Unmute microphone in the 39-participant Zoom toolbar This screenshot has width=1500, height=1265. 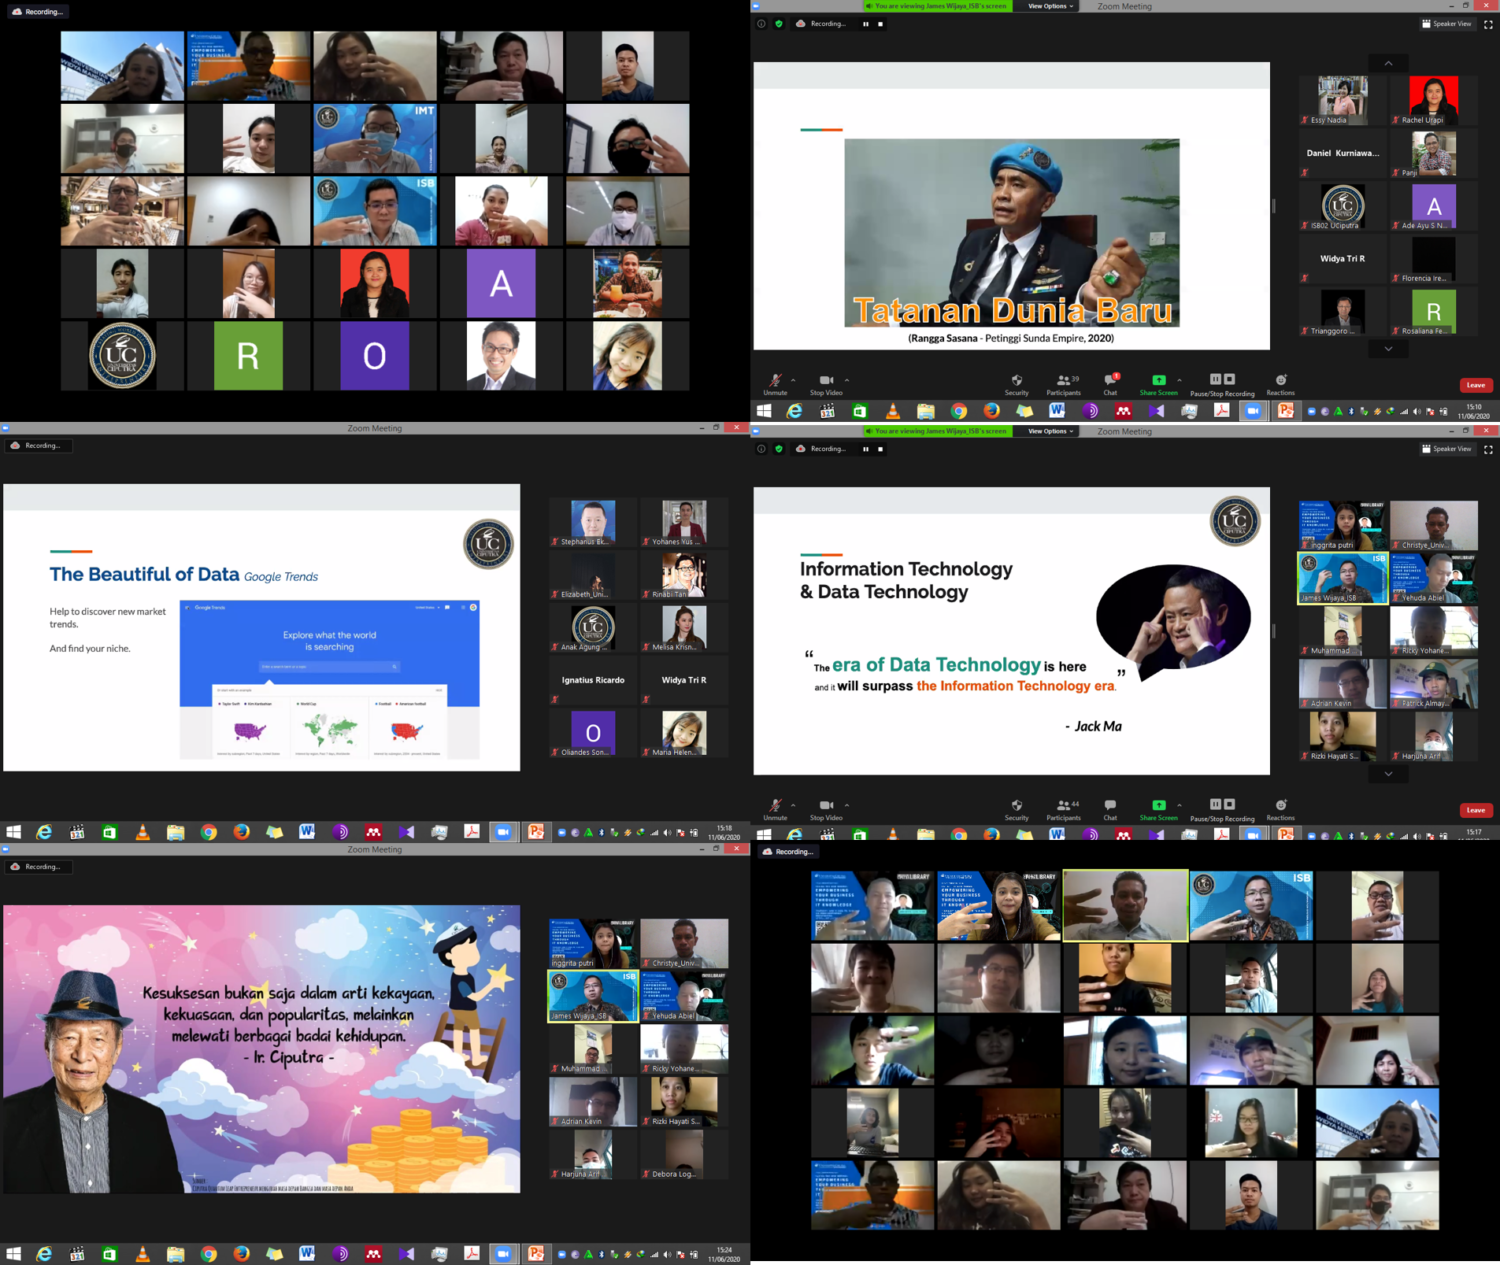pos(775,381)
